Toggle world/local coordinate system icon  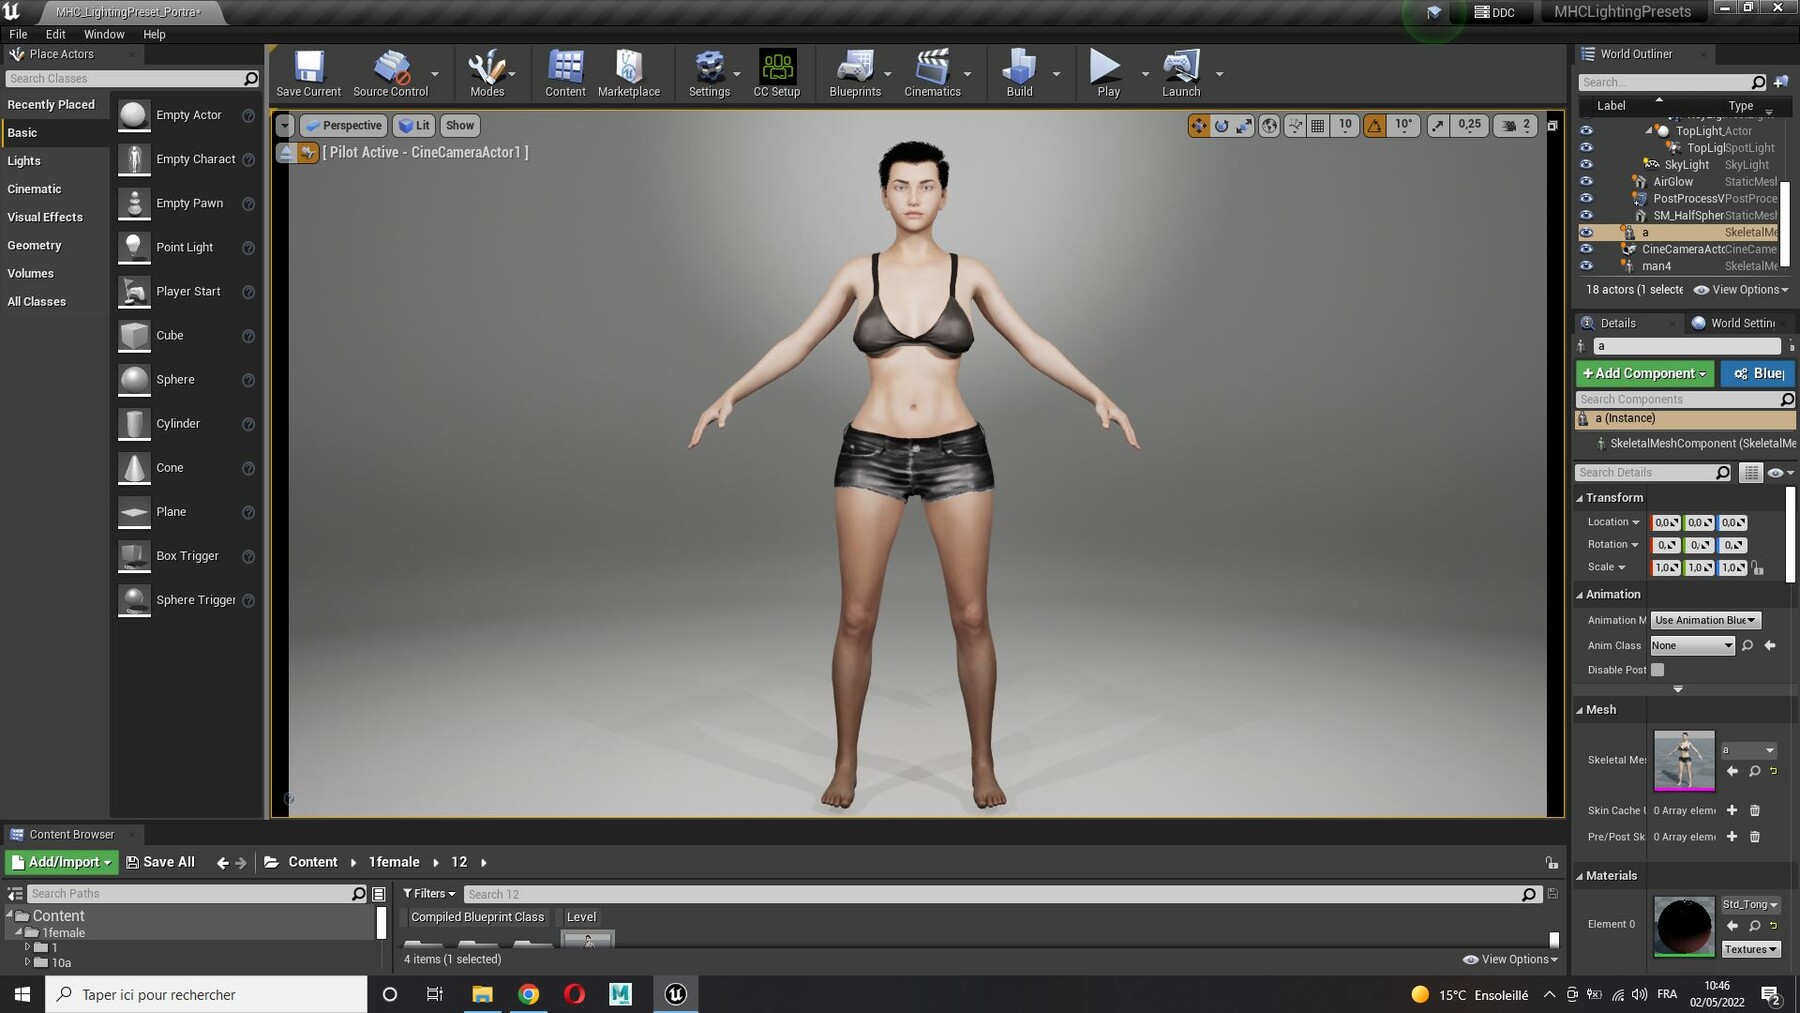(1269, 126)
